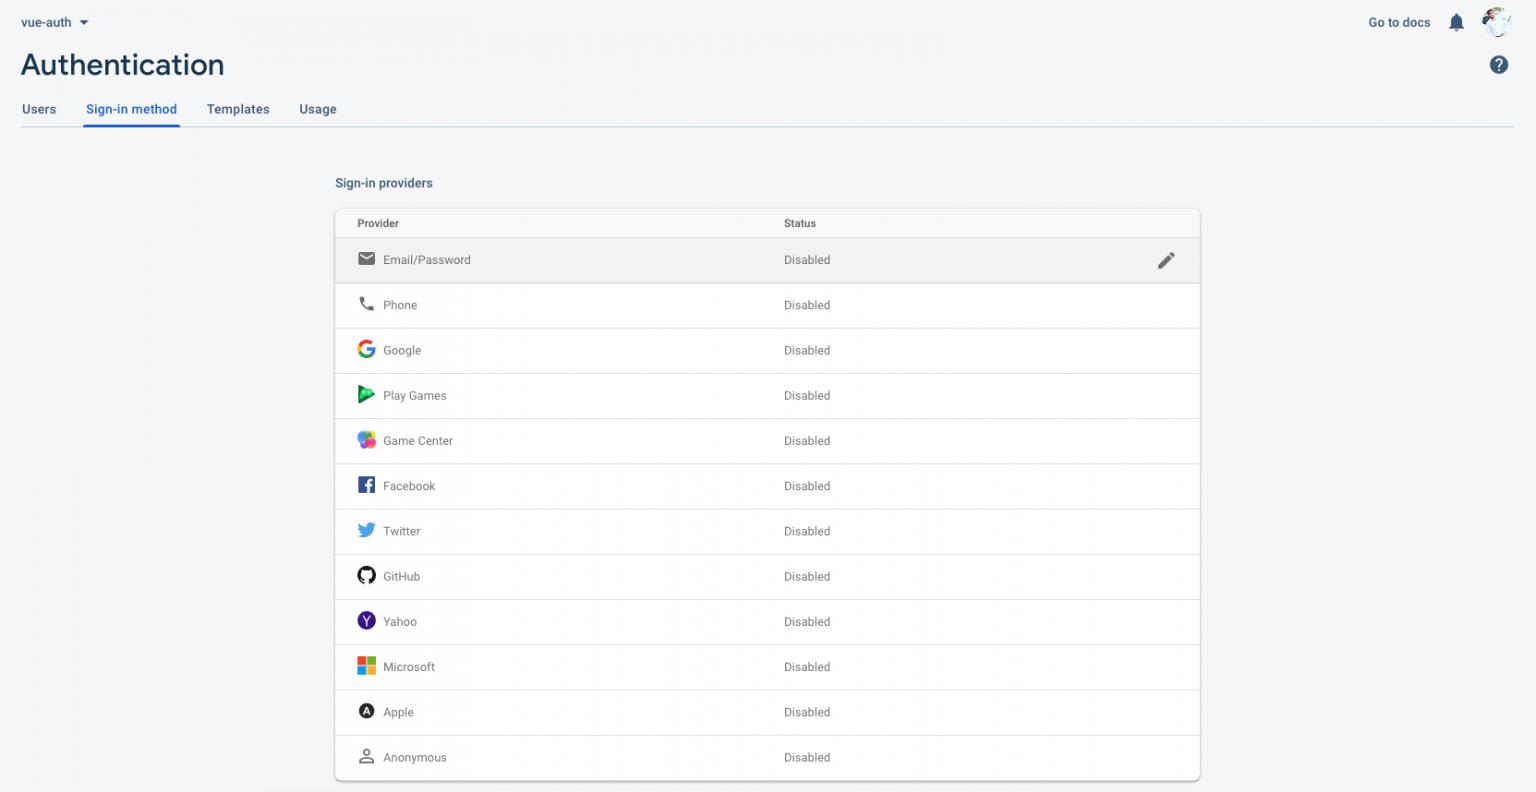Click the Microsoft logo icon
Image resolution: width=1536 pixels, height=792 pixels.
[x=367, y=666]
